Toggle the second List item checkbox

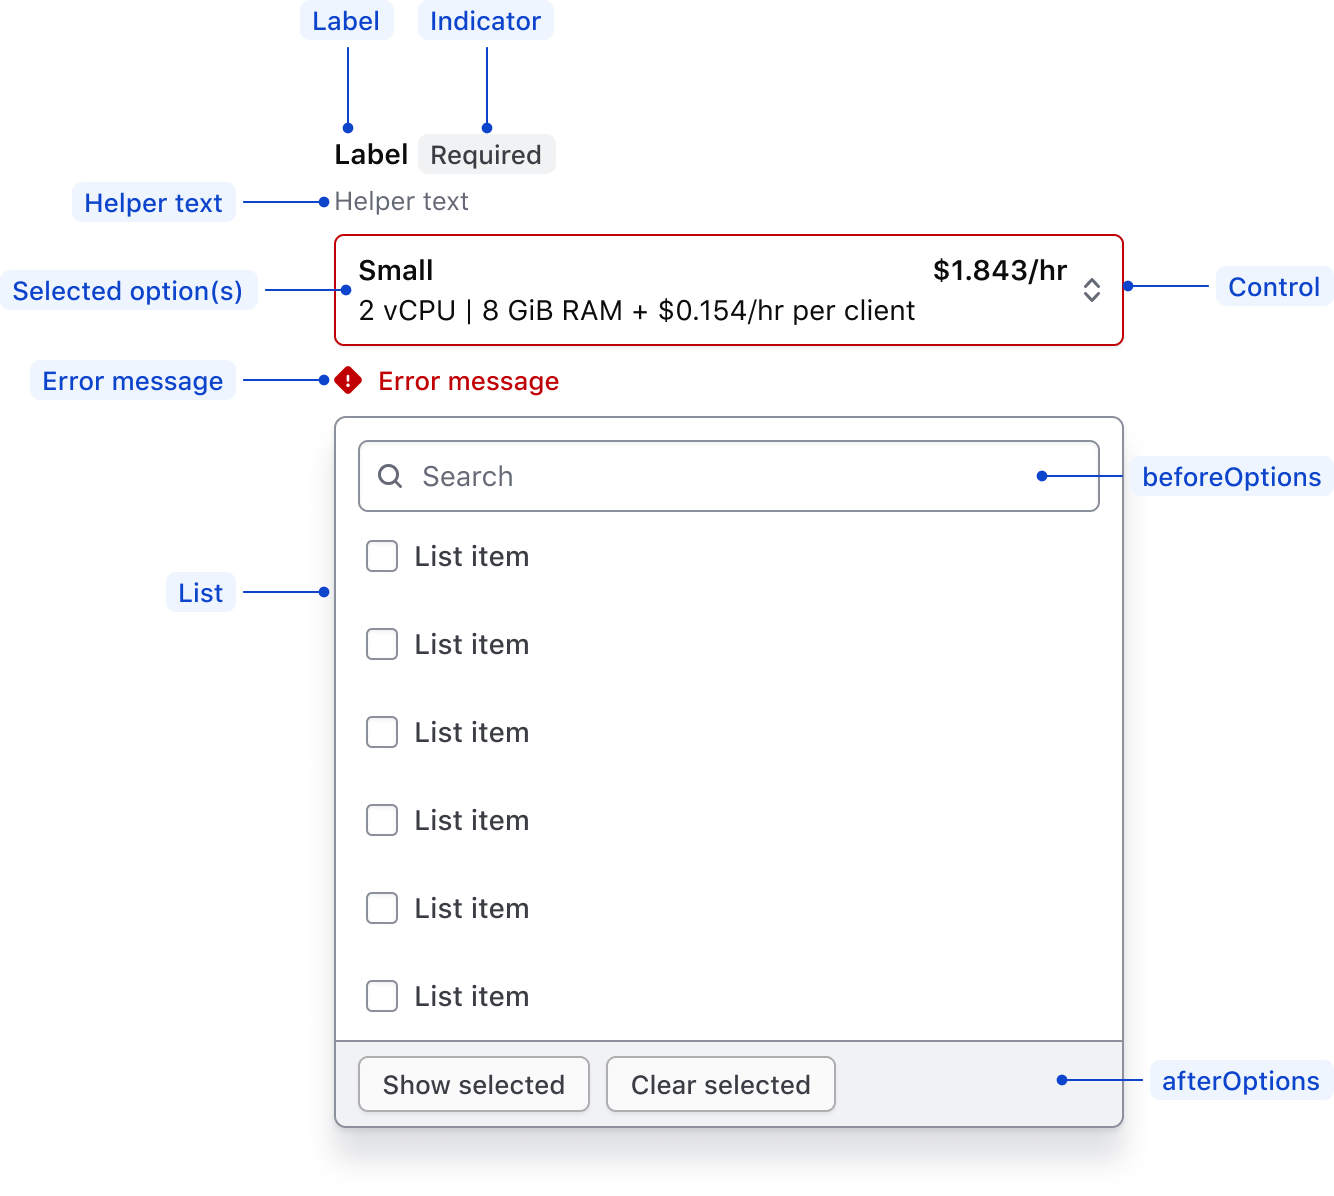(382, 644)
